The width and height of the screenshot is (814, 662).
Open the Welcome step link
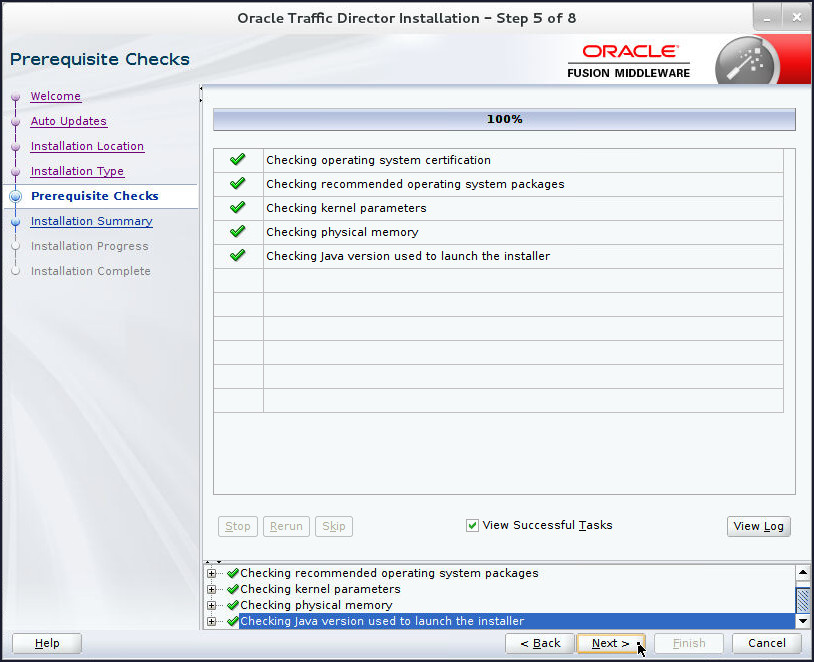point(55,96)
